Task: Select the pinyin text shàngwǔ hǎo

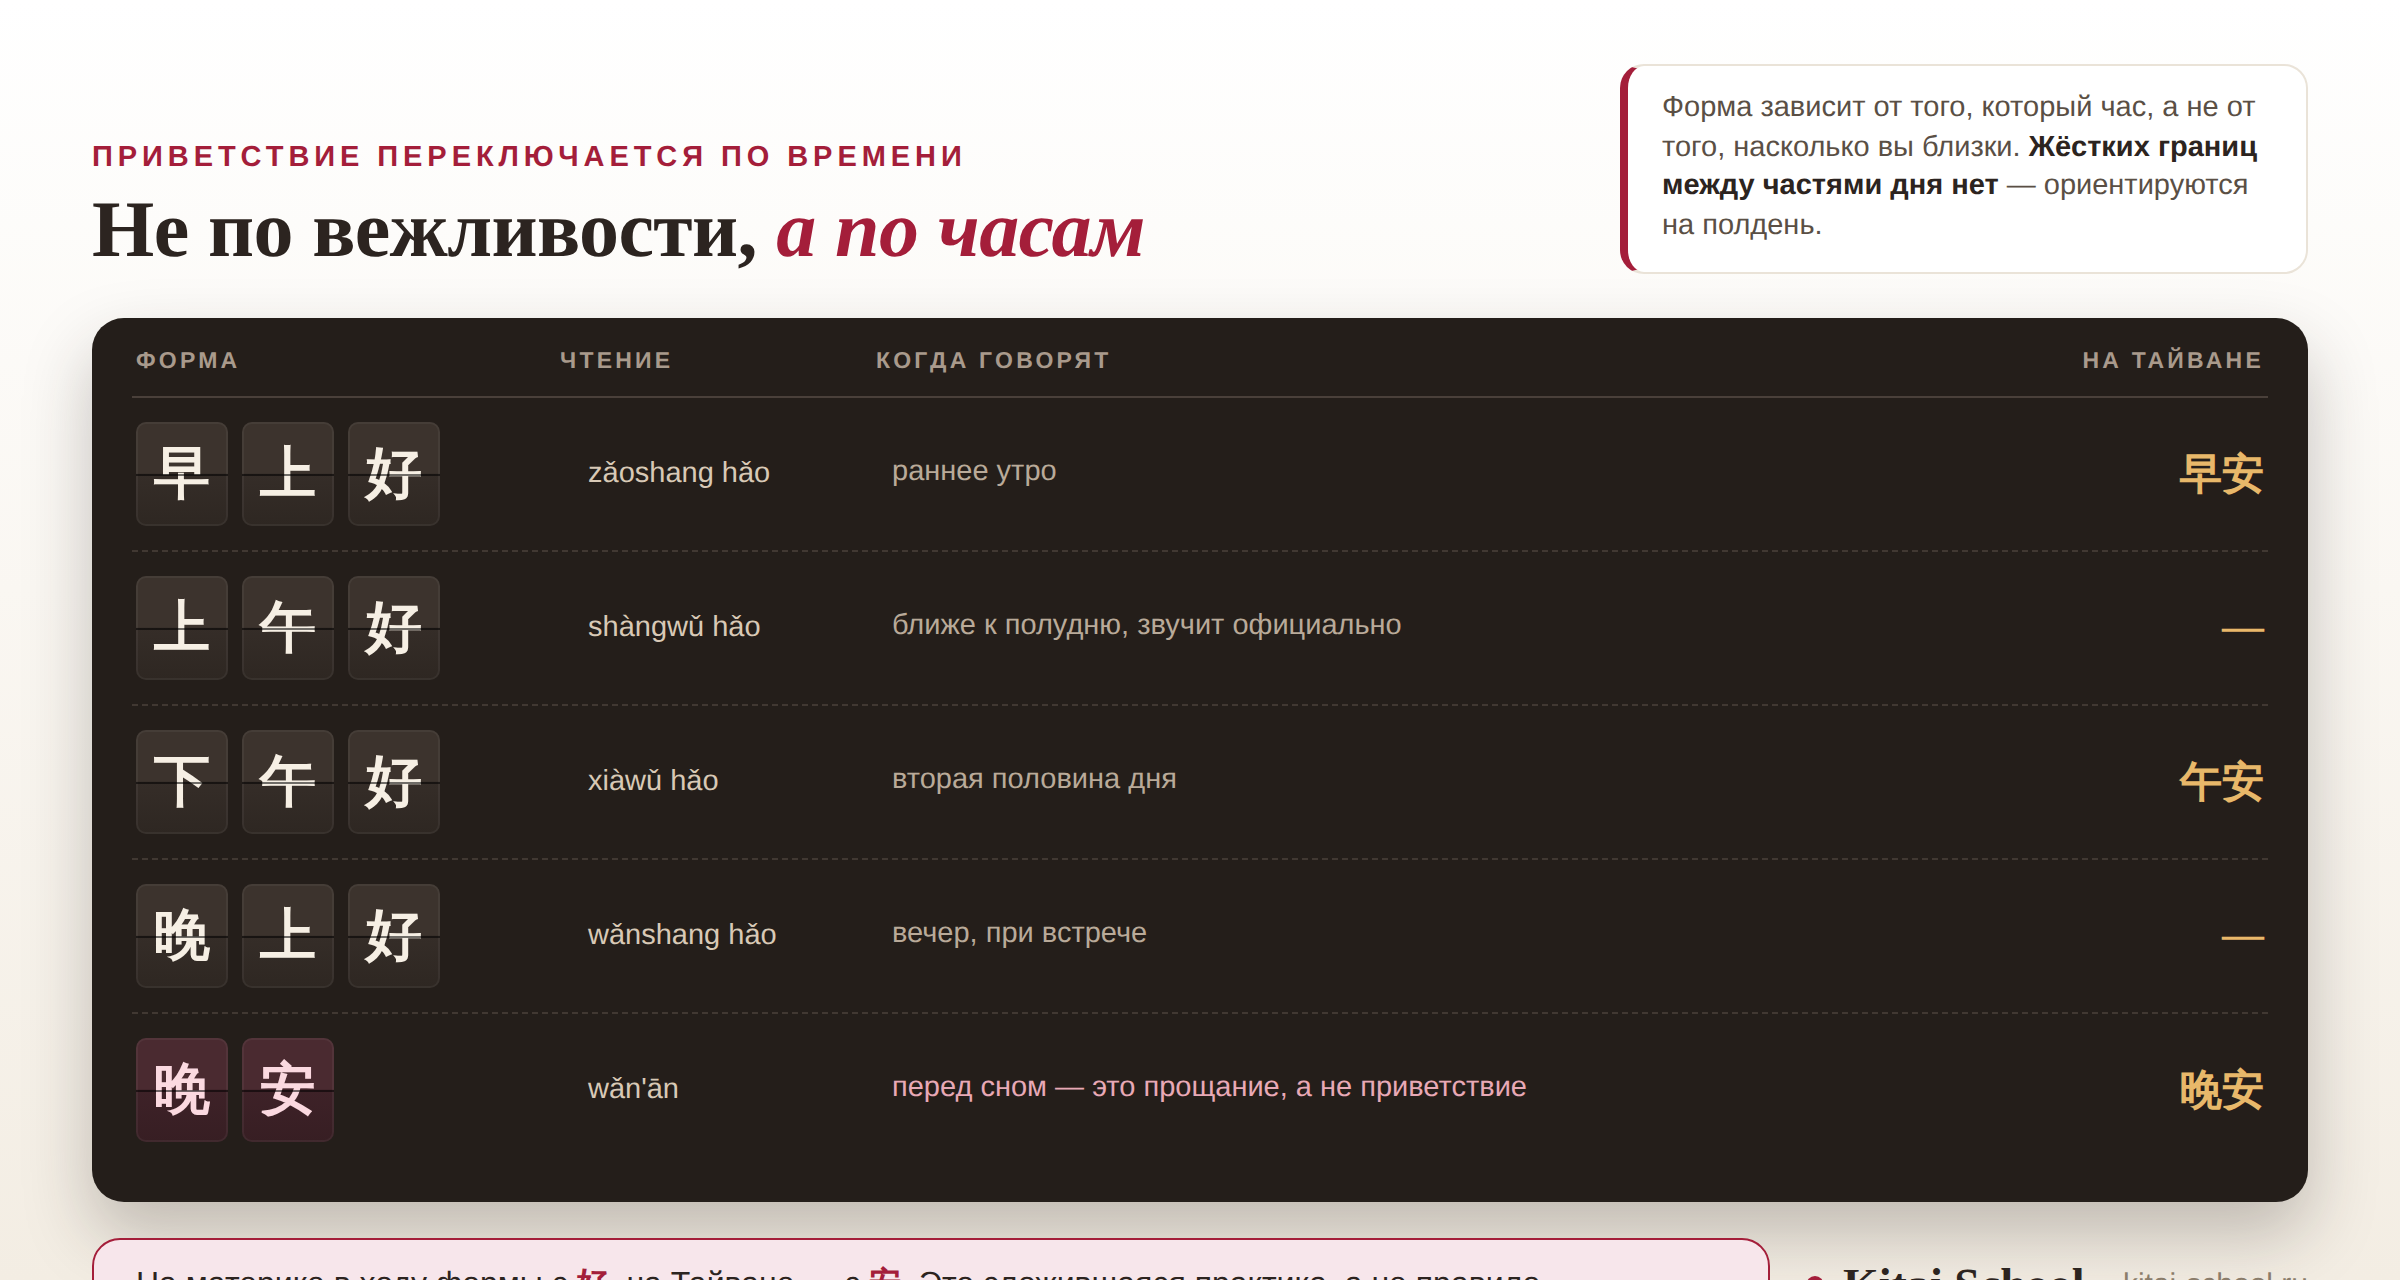Action: pyautogui.click(x=674, y=626)
